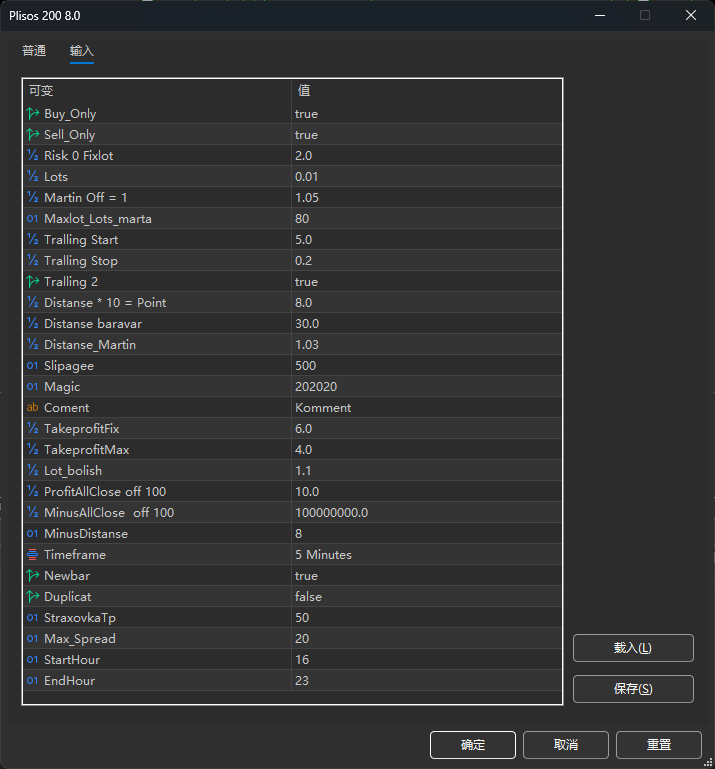The image size is (715, 769).
Task: Click the double-type icon beside Lots
Action: point(33,177)
